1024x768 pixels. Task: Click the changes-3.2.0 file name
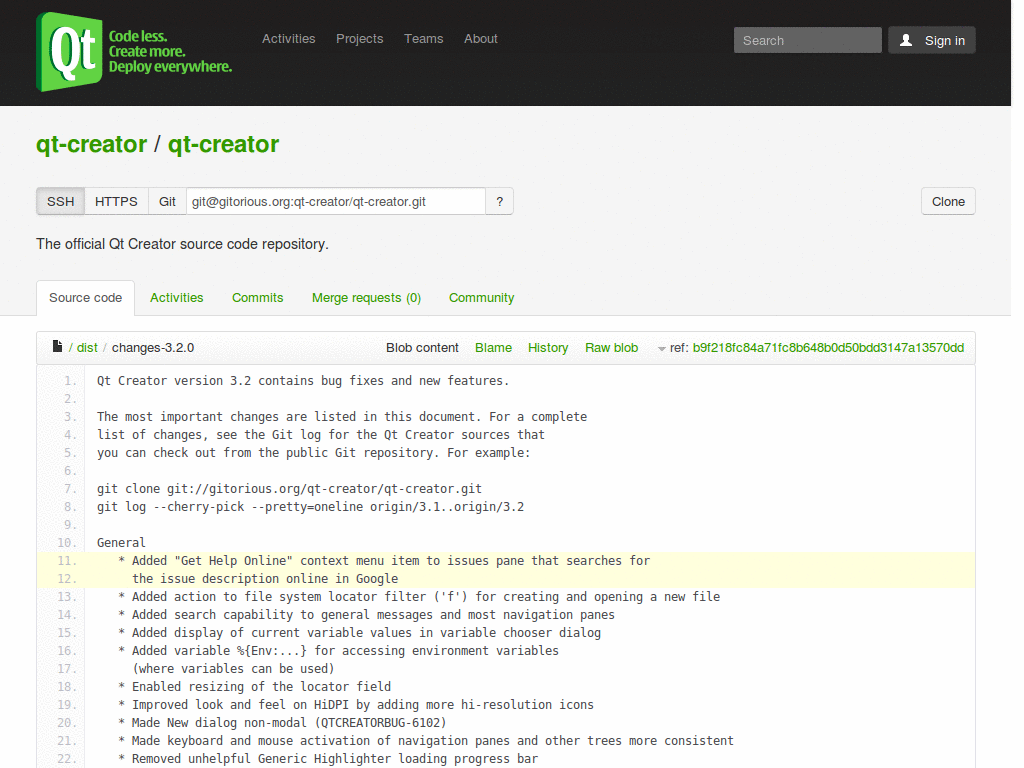tap(153, 348)
